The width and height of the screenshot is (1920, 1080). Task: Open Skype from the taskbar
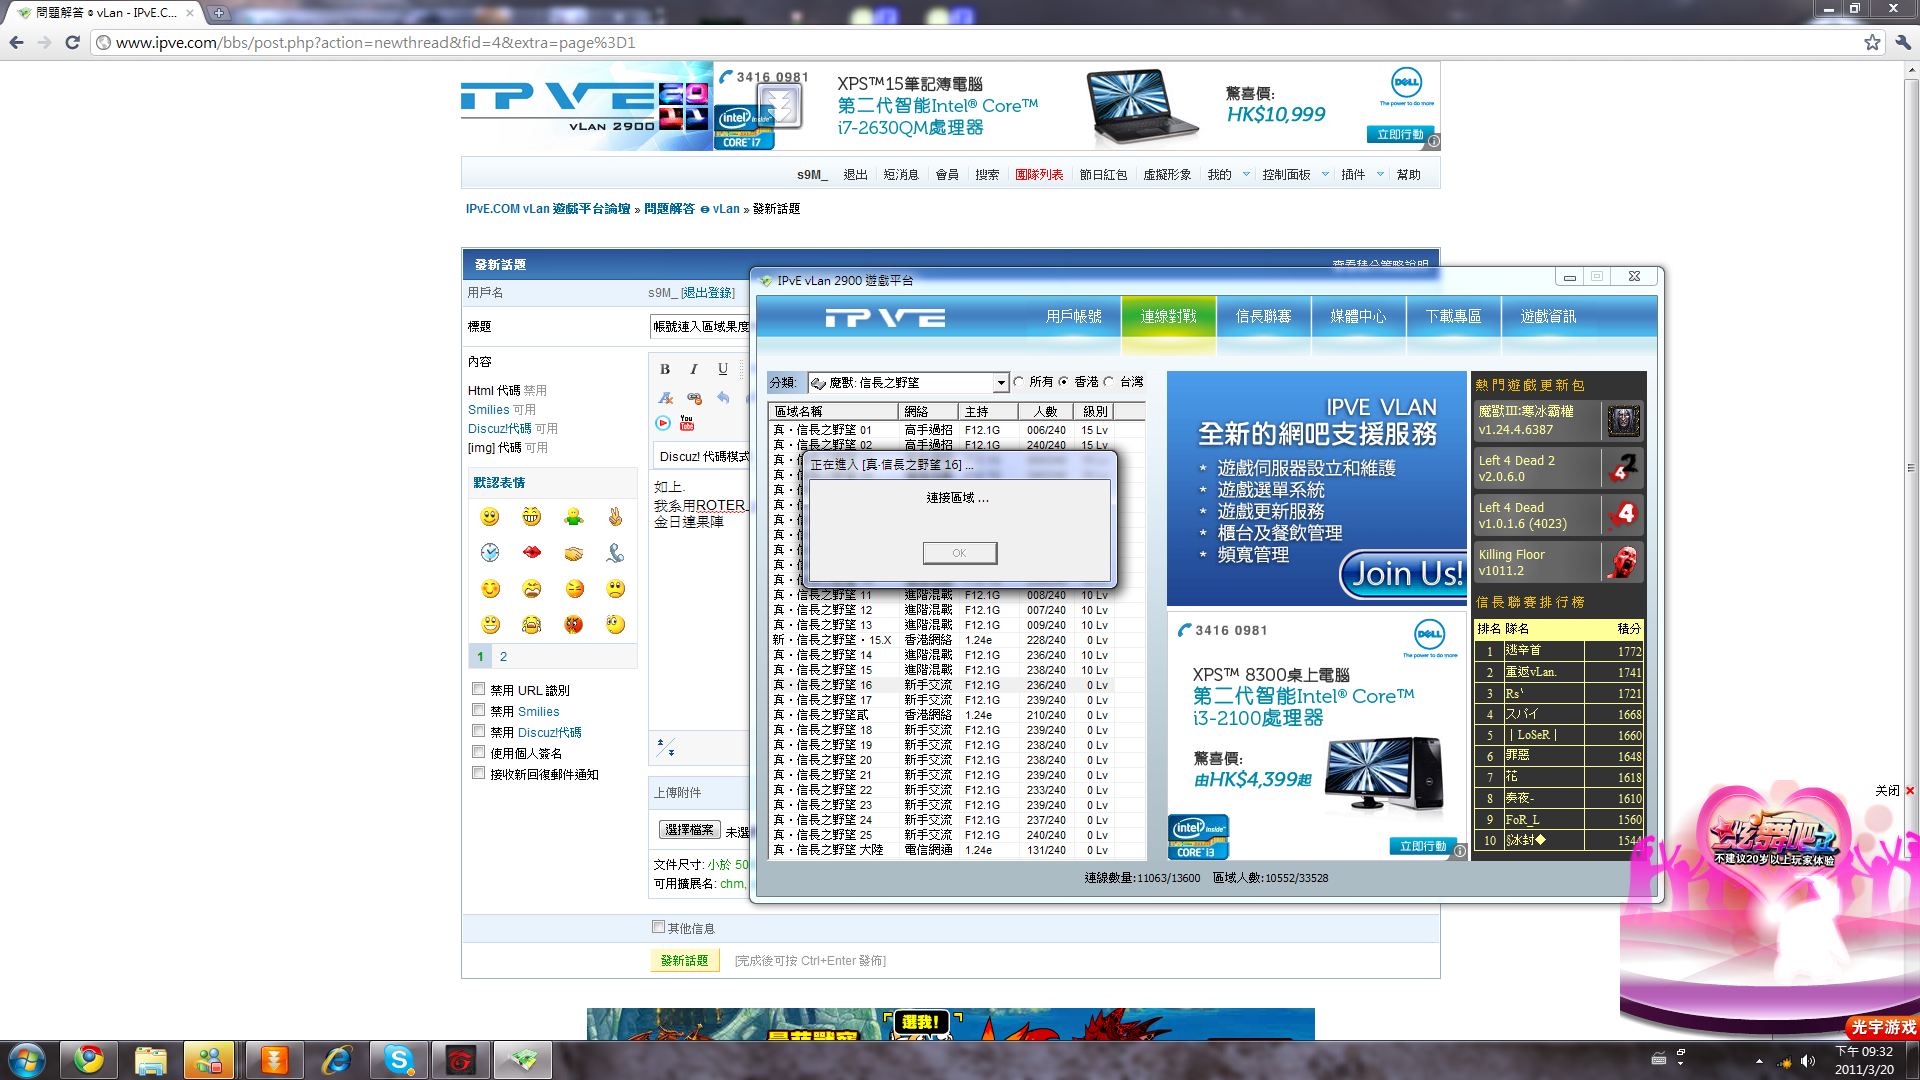[398, 1060]
